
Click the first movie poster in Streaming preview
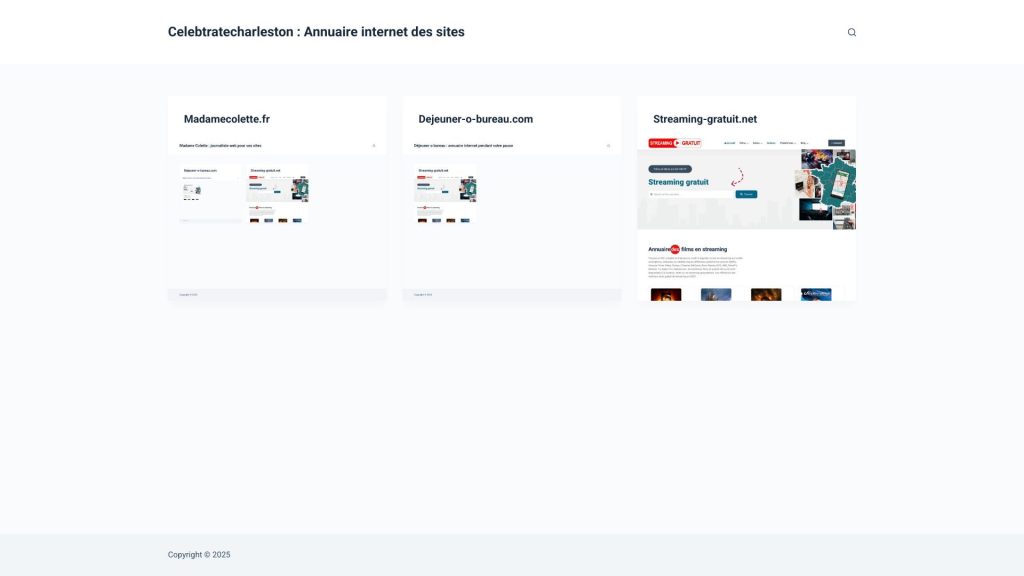666,295
